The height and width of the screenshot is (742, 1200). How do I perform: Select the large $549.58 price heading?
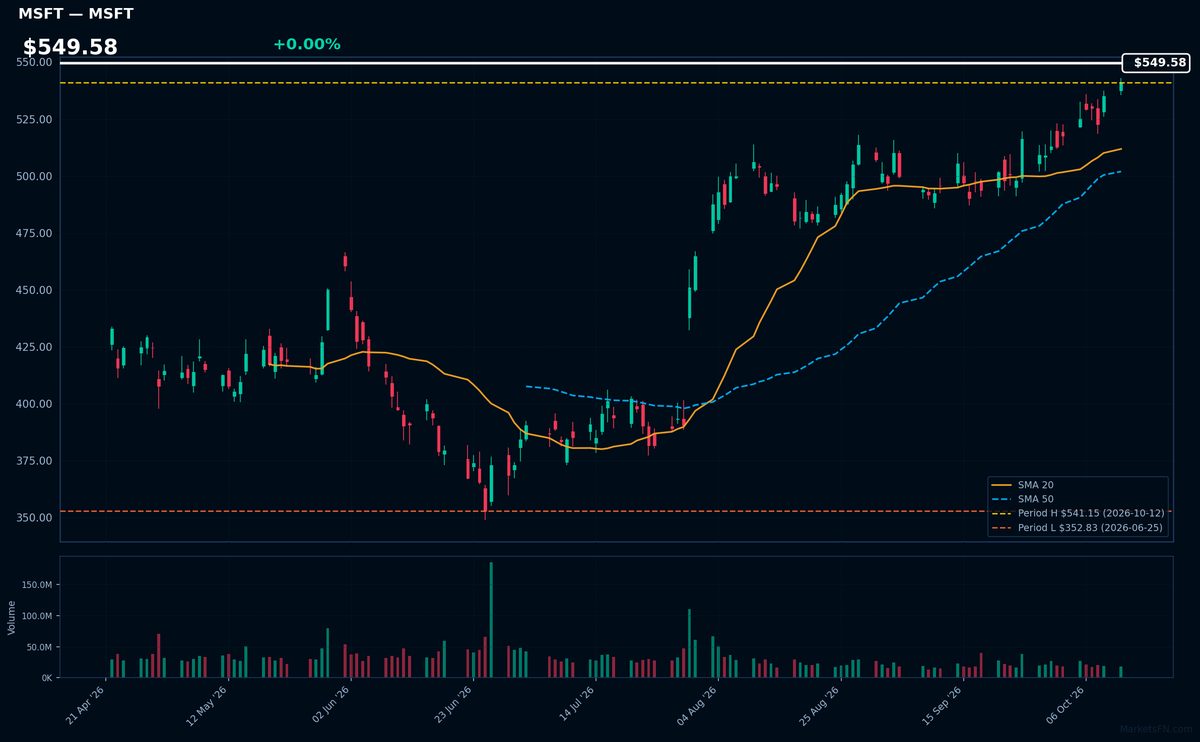70,47
